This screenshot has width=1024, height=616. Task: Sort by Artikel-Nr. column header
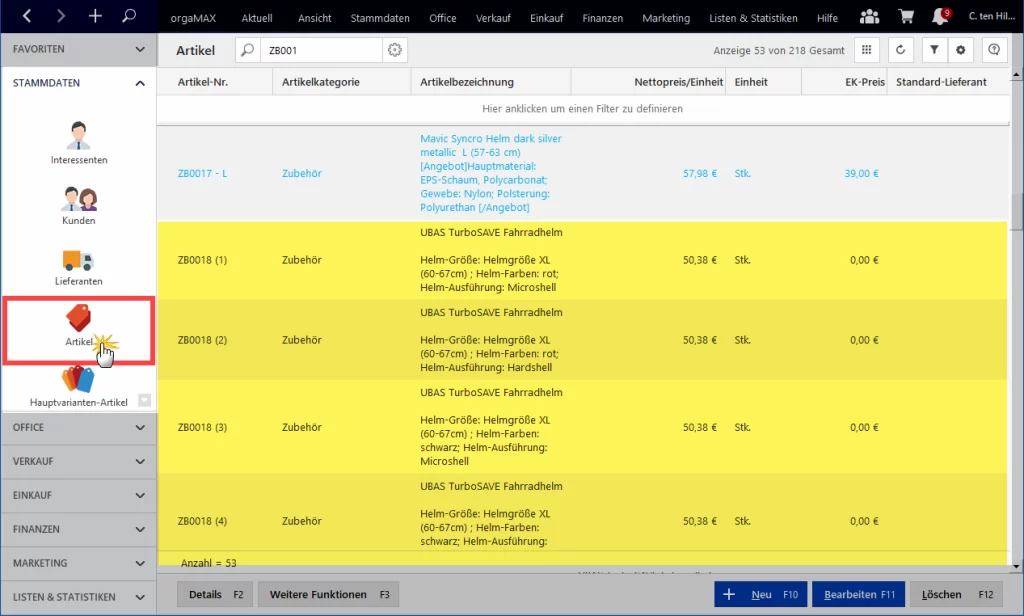click(215, 82)
